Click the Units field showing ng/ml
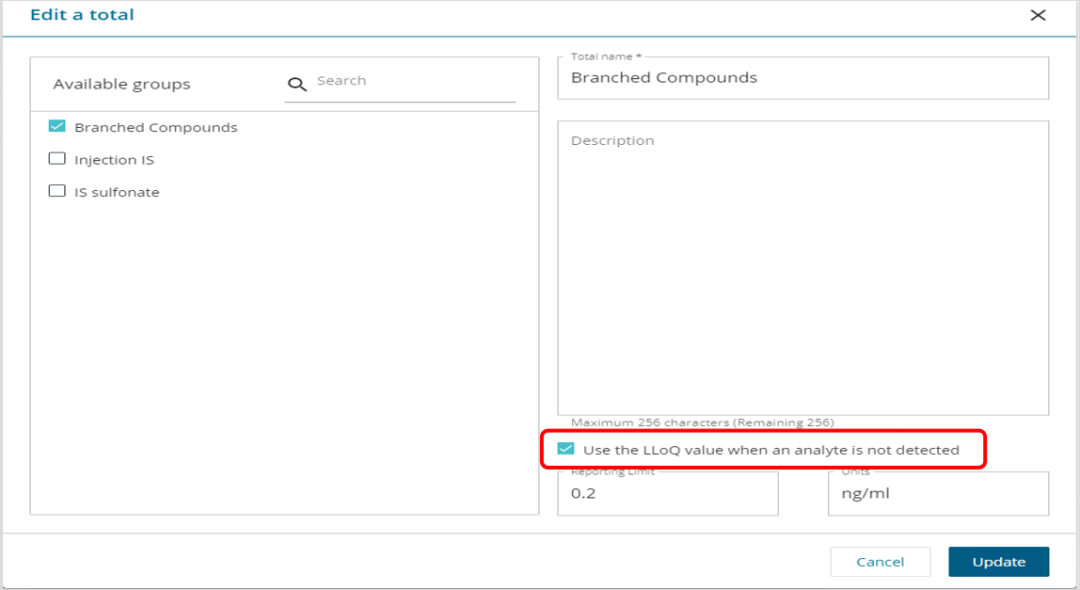Image resolution: width=1080 pixels, height=590 pixels. (x=937, y=494)
